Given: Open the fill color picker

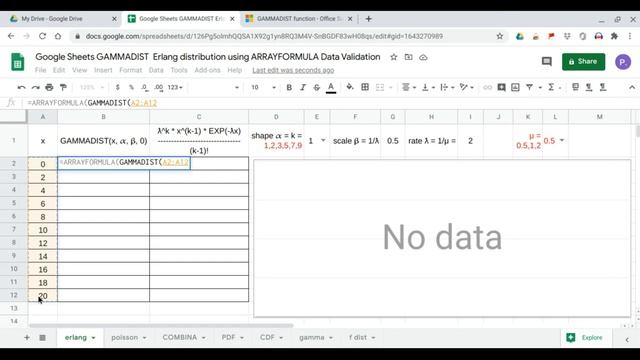Looking at the screenshot, I should point(350,87).
